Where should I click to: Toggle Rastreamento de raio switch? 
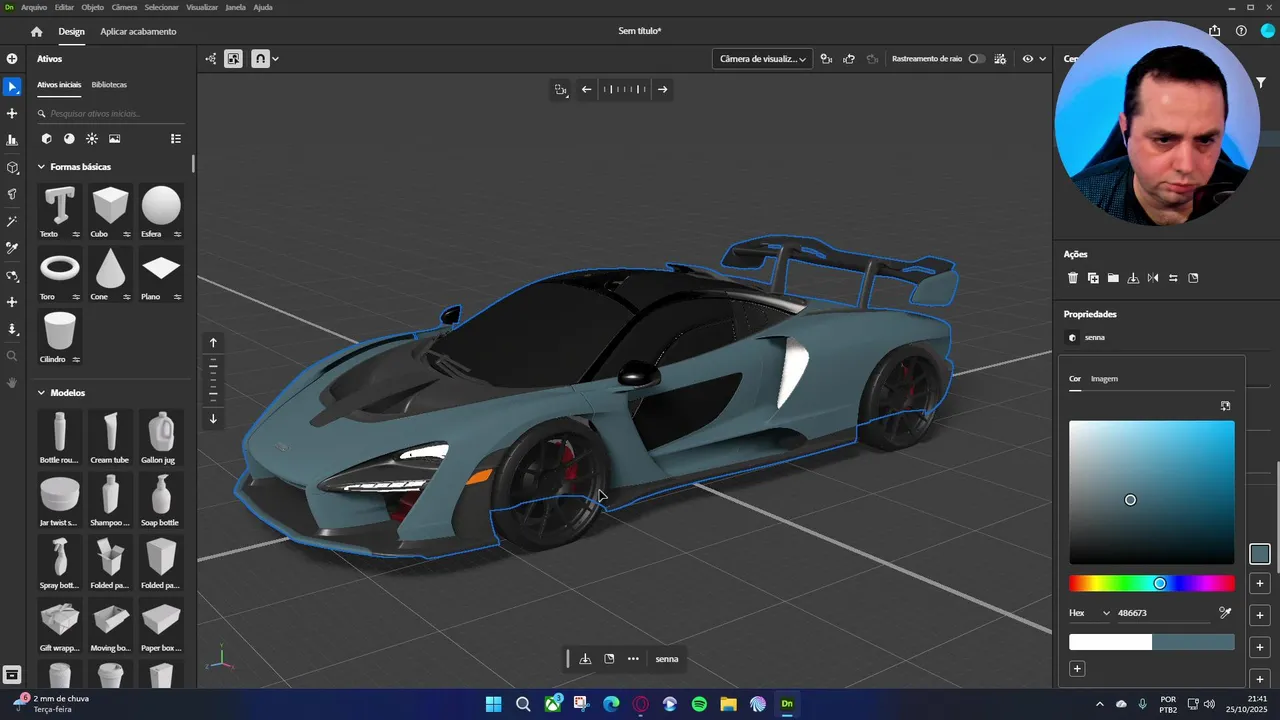[976, 59]
